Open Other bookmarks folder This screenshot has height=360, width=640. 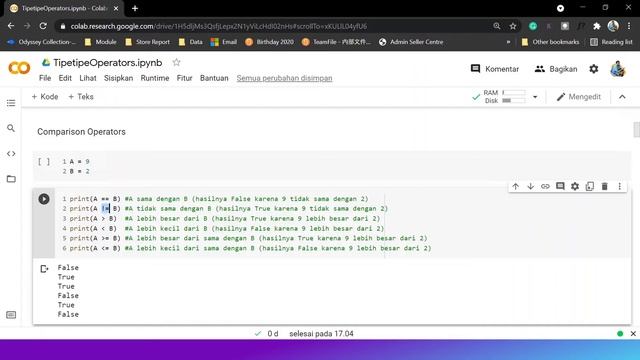[x=550, y=42]
